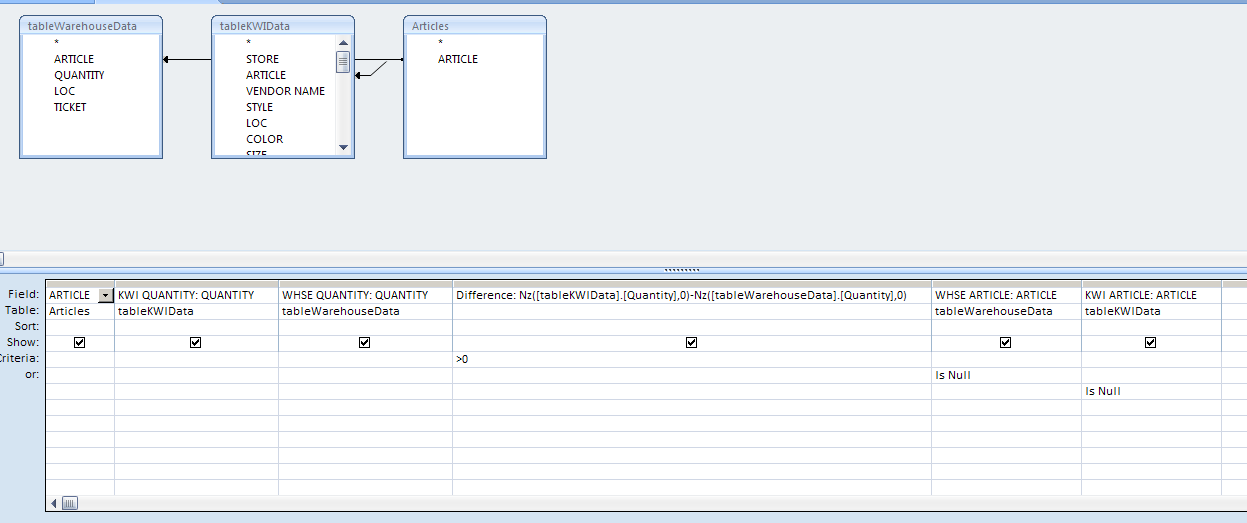Click the Sort row label
Viewport: 1247px width, 523px height.
28,327
